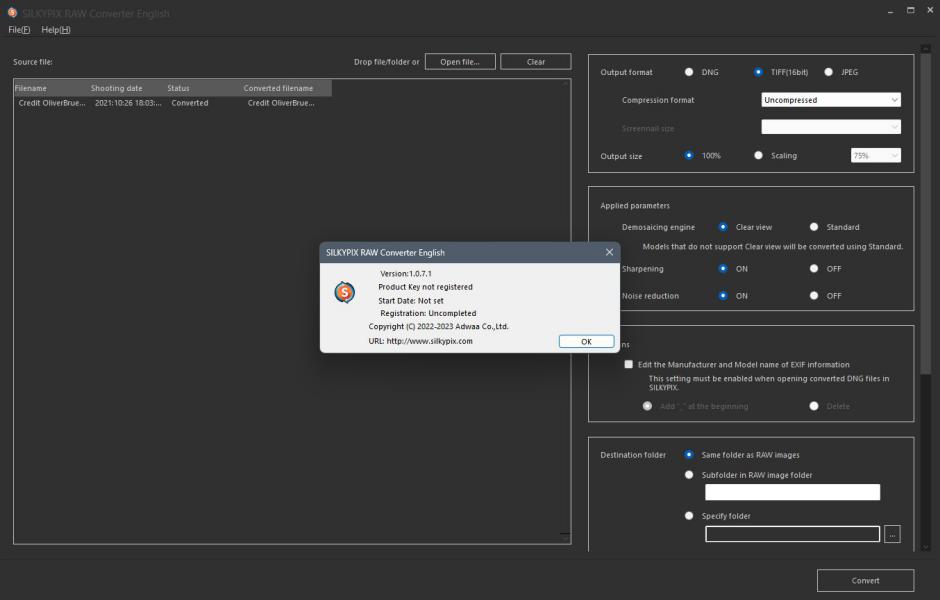This screenshot has width=940, height=600.
Task: Select TIFF(16bit) output format
Action: tap(758, 72)
